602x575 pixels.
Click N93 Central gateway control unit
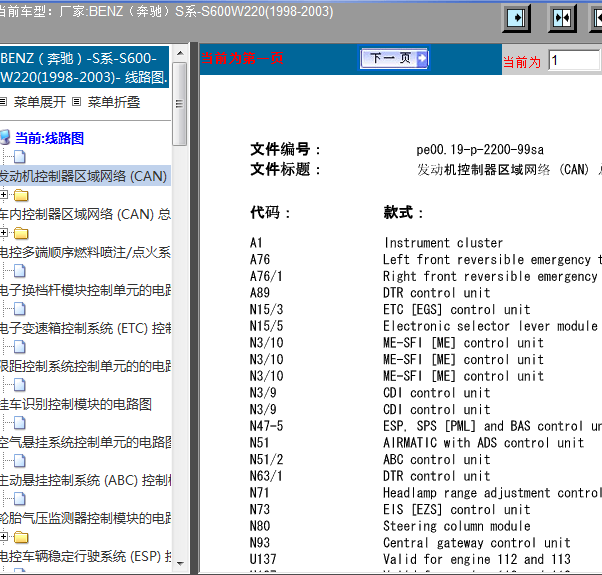point(410,542)
